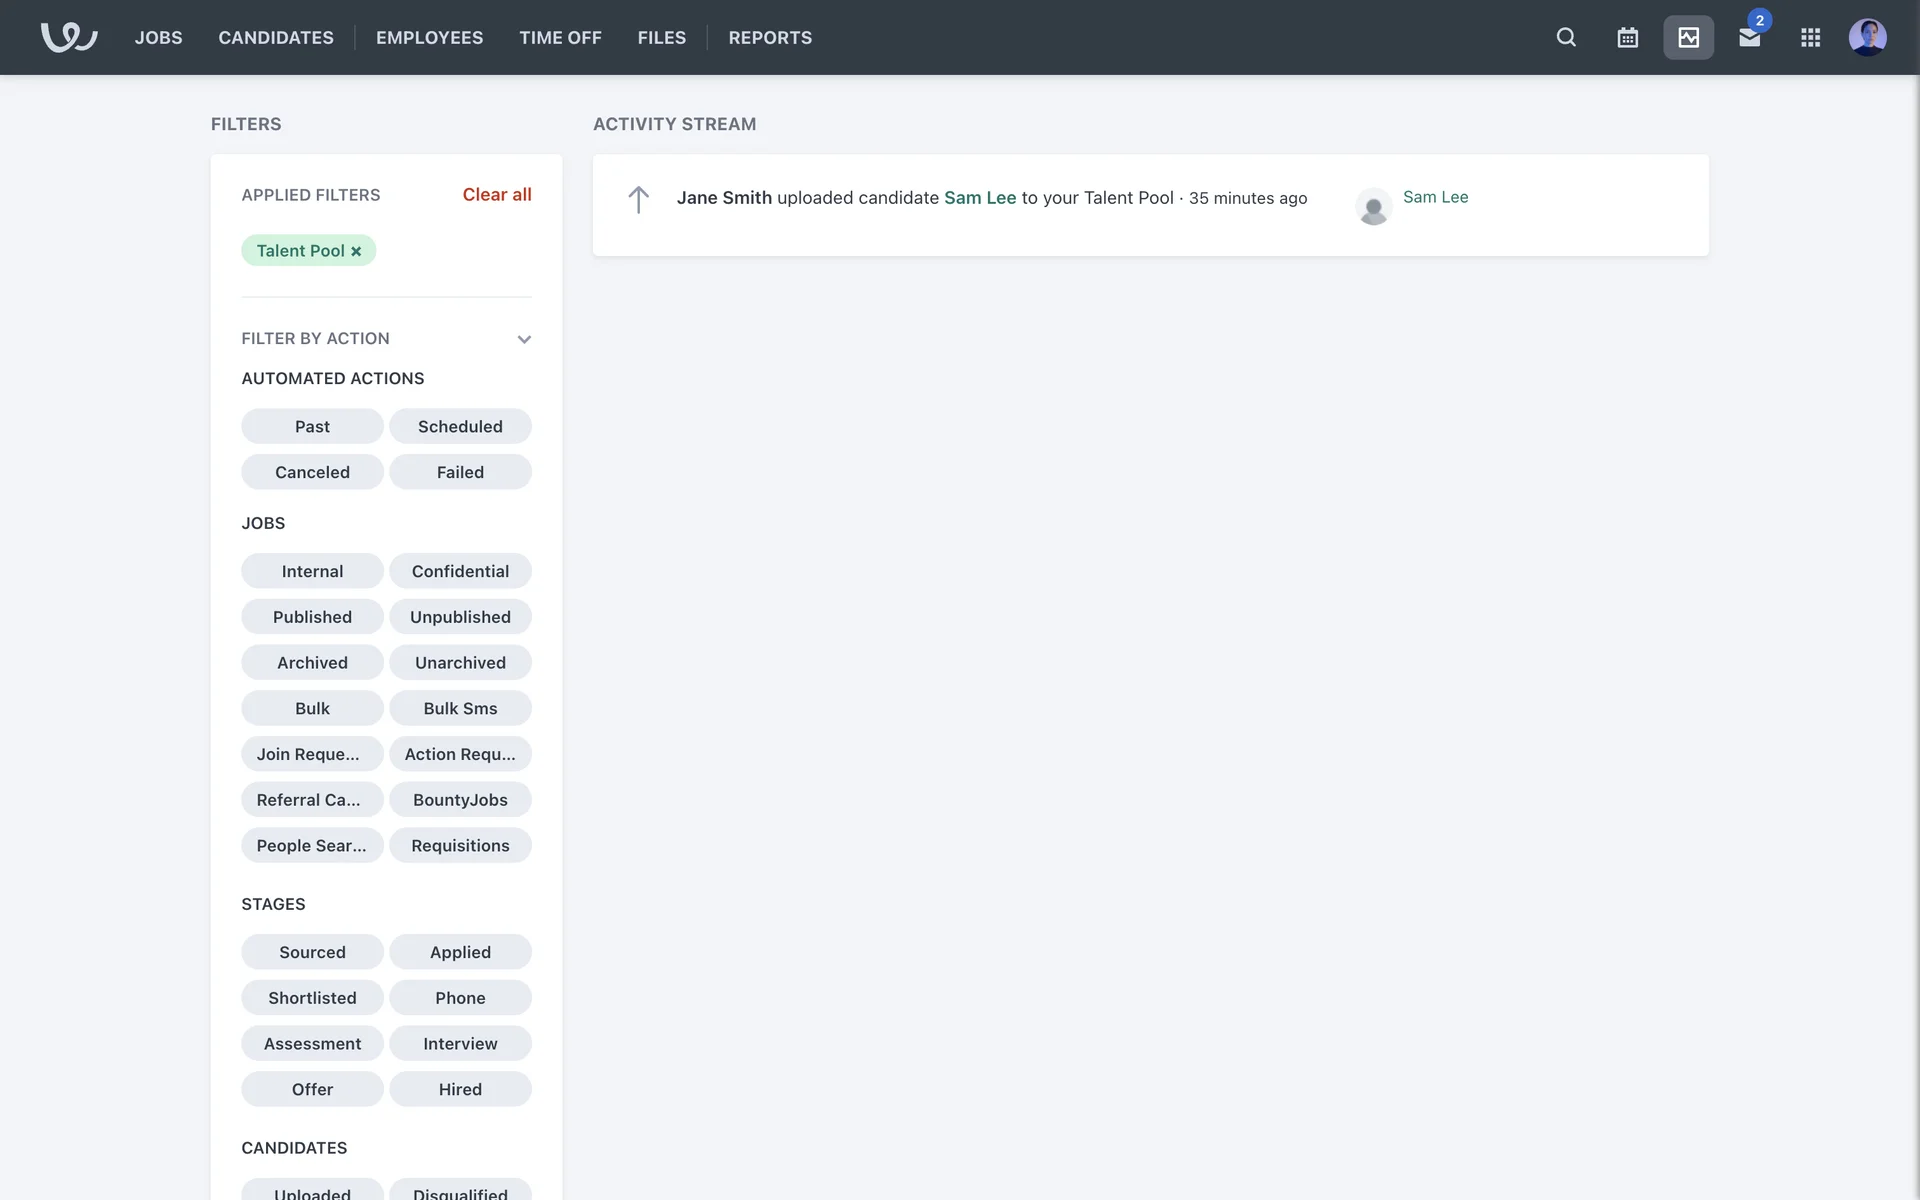
Task: Open the calendar icon
Action: [x=1627, y=37]
